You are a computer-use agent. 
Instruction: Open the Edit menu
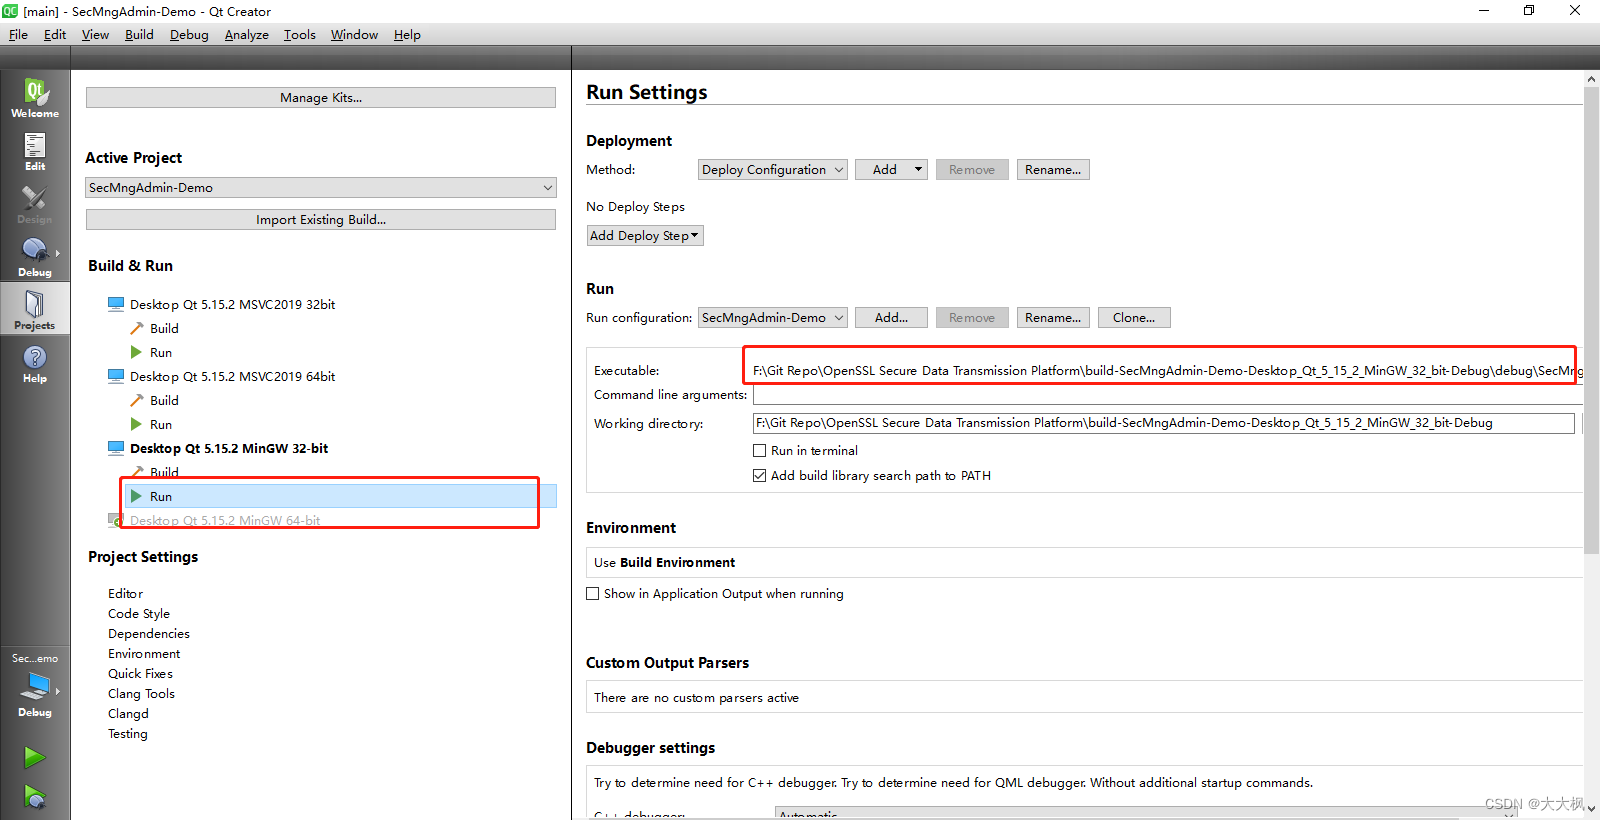coord(55,35)
